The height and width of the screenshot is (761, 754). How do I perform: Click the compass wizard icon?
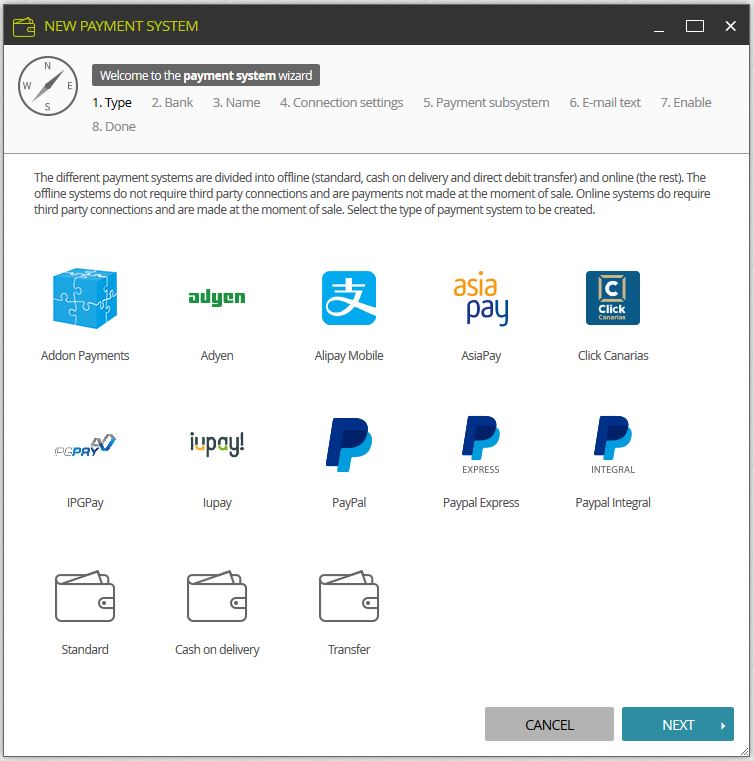click(48, 86)
